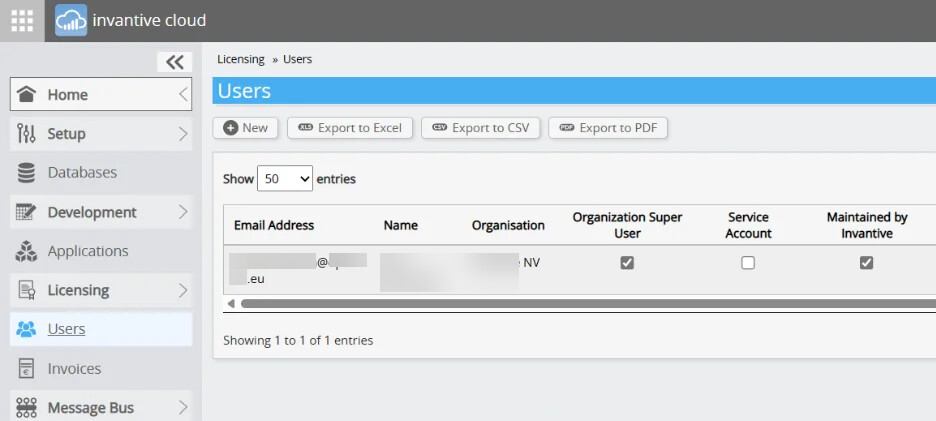The height and width of the screenshot is (421, 936).
Task: Expand the Setup submenu arrow
Action: pyautogui.click(x=183, y=134)
